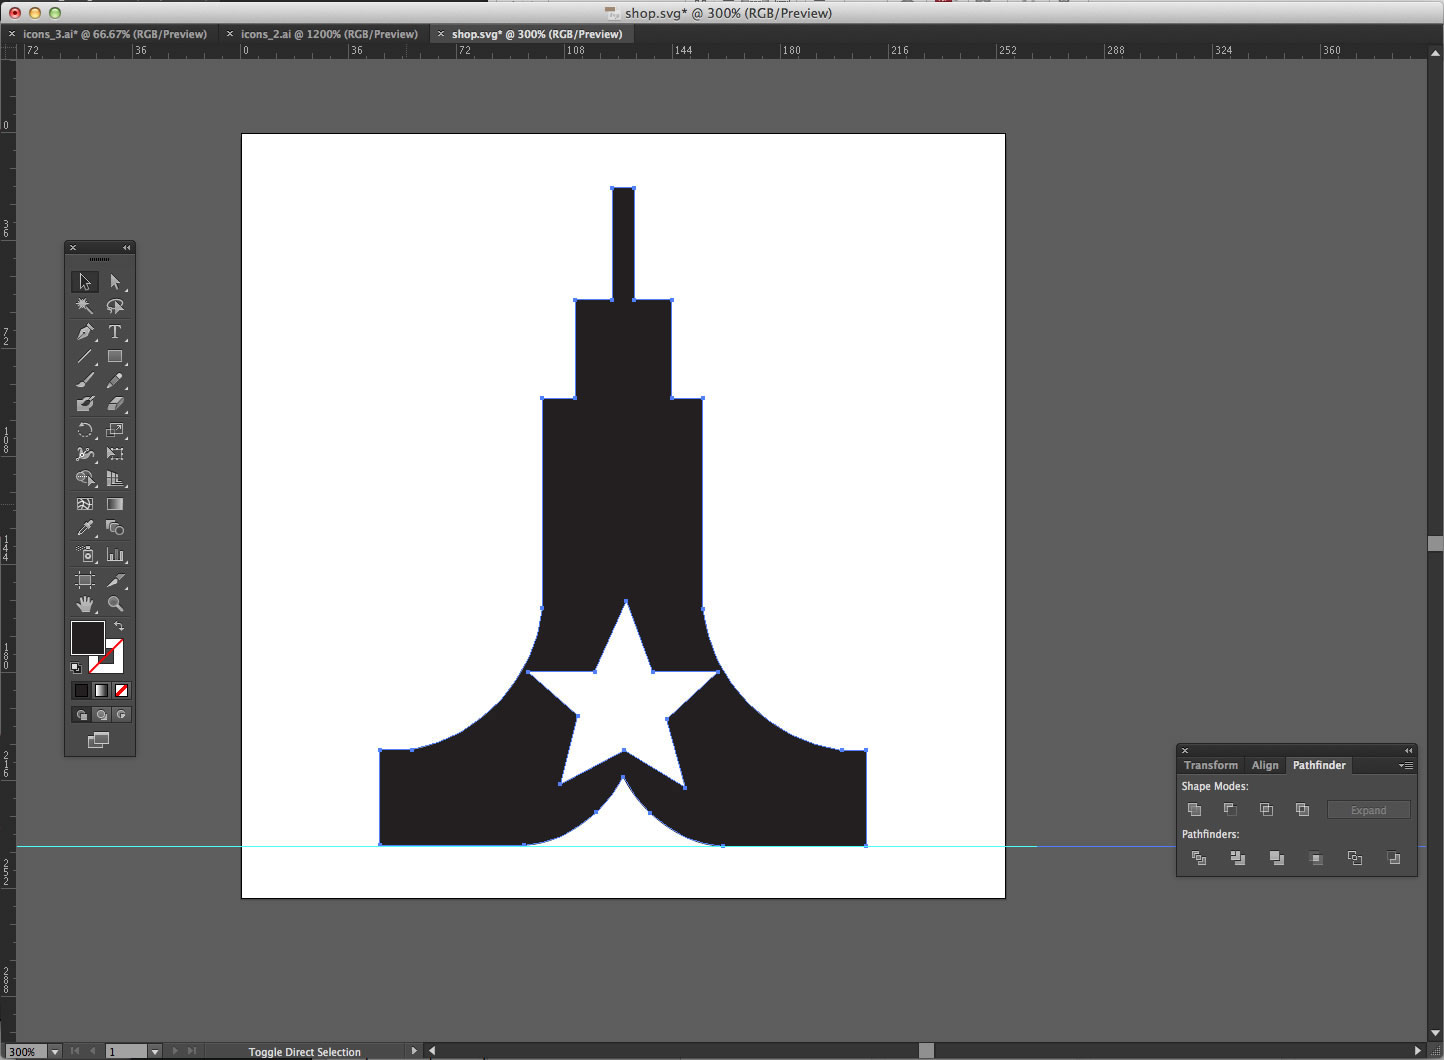Click the 300% zoom input field
Screen dimensions: 1444x1060
tap(24, 1051)
